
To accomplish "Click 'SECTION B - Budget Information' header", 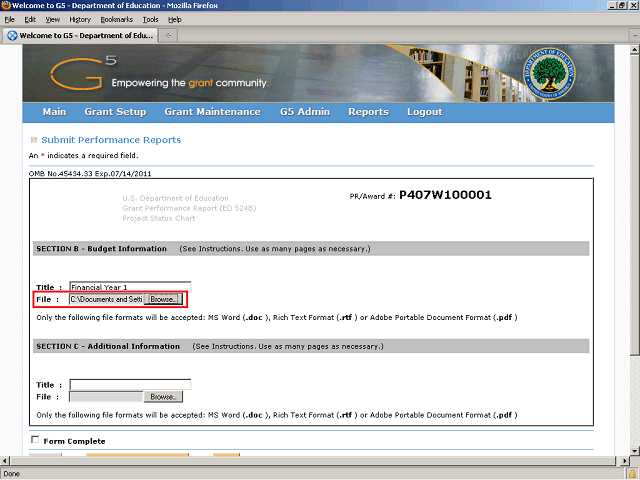I will (x=102, y=249).
